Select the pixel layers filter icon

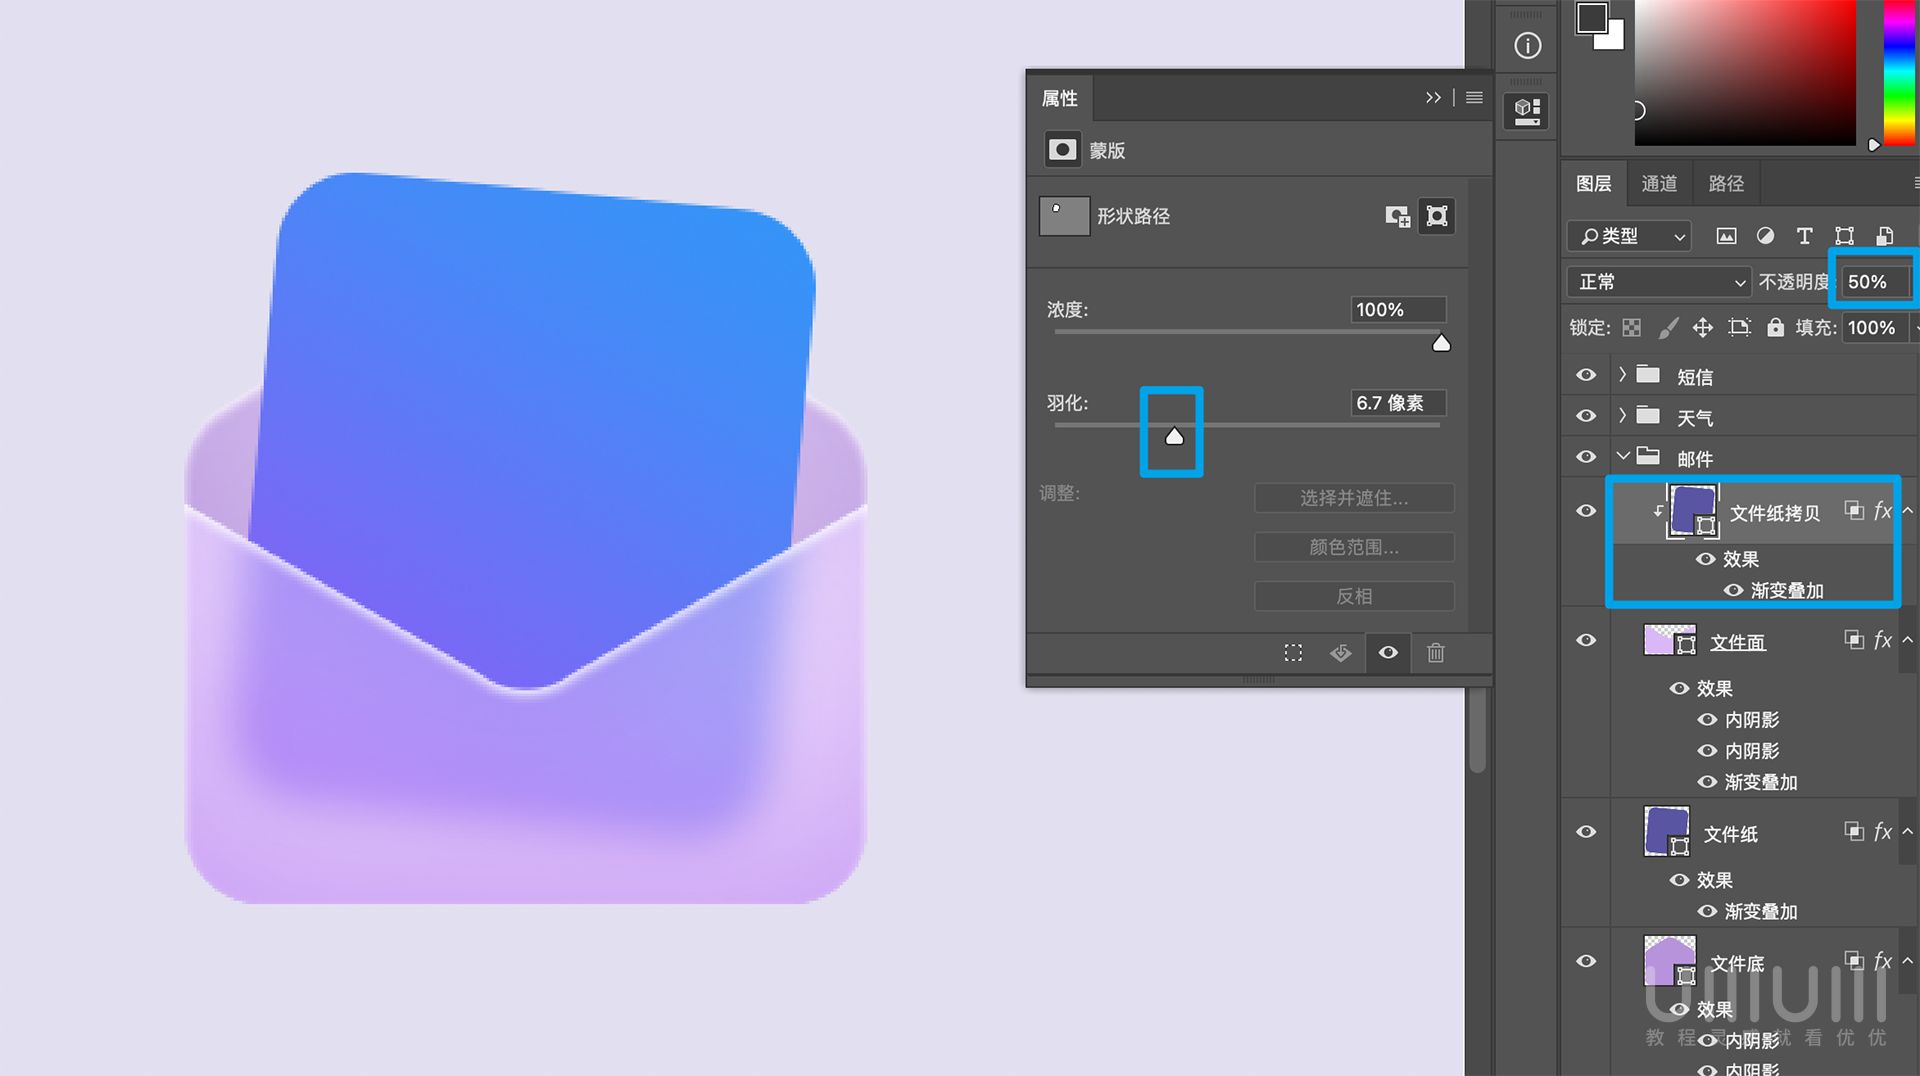pos(1726,236)
